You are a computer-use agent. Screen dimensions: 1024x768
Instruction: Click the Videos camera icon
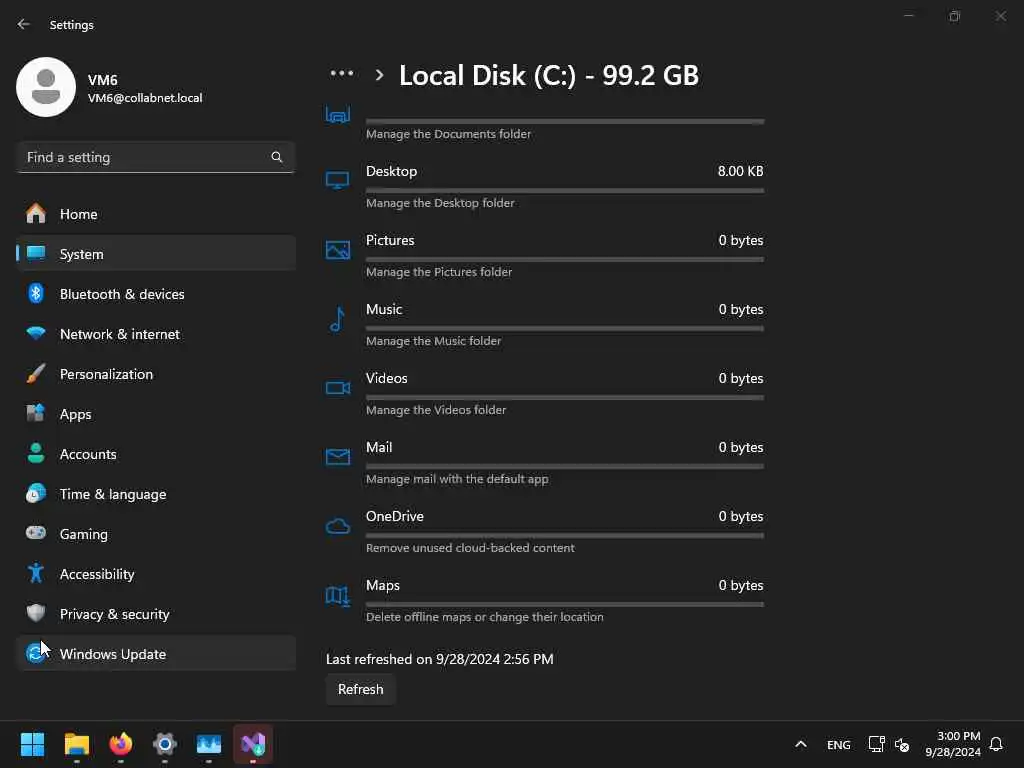tap(337, 388)
